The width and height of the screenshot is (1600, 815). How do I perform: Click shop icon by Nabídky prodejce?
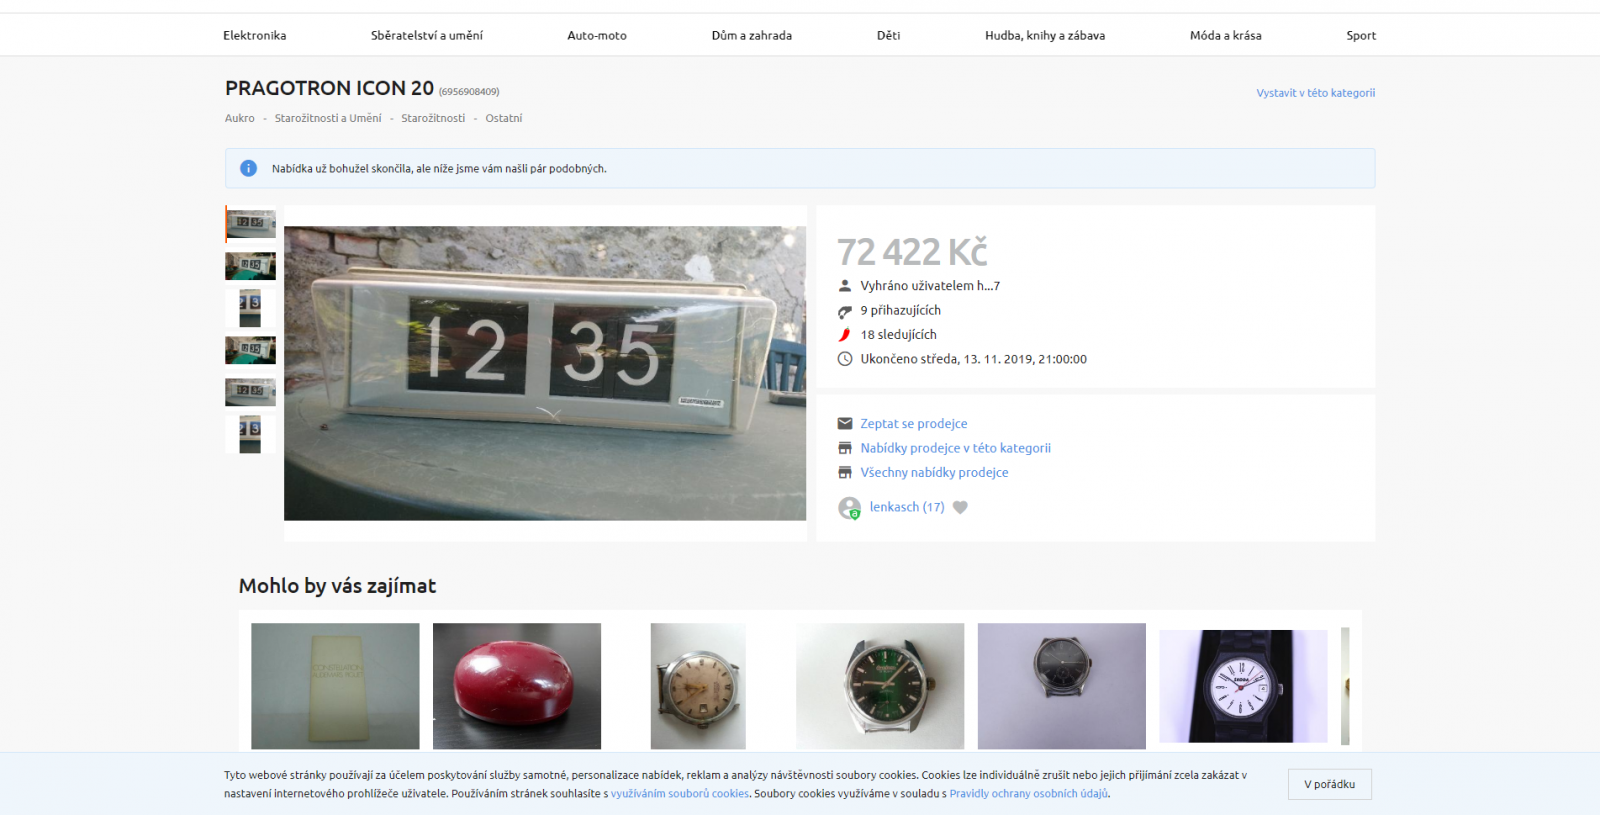point(845,448)
